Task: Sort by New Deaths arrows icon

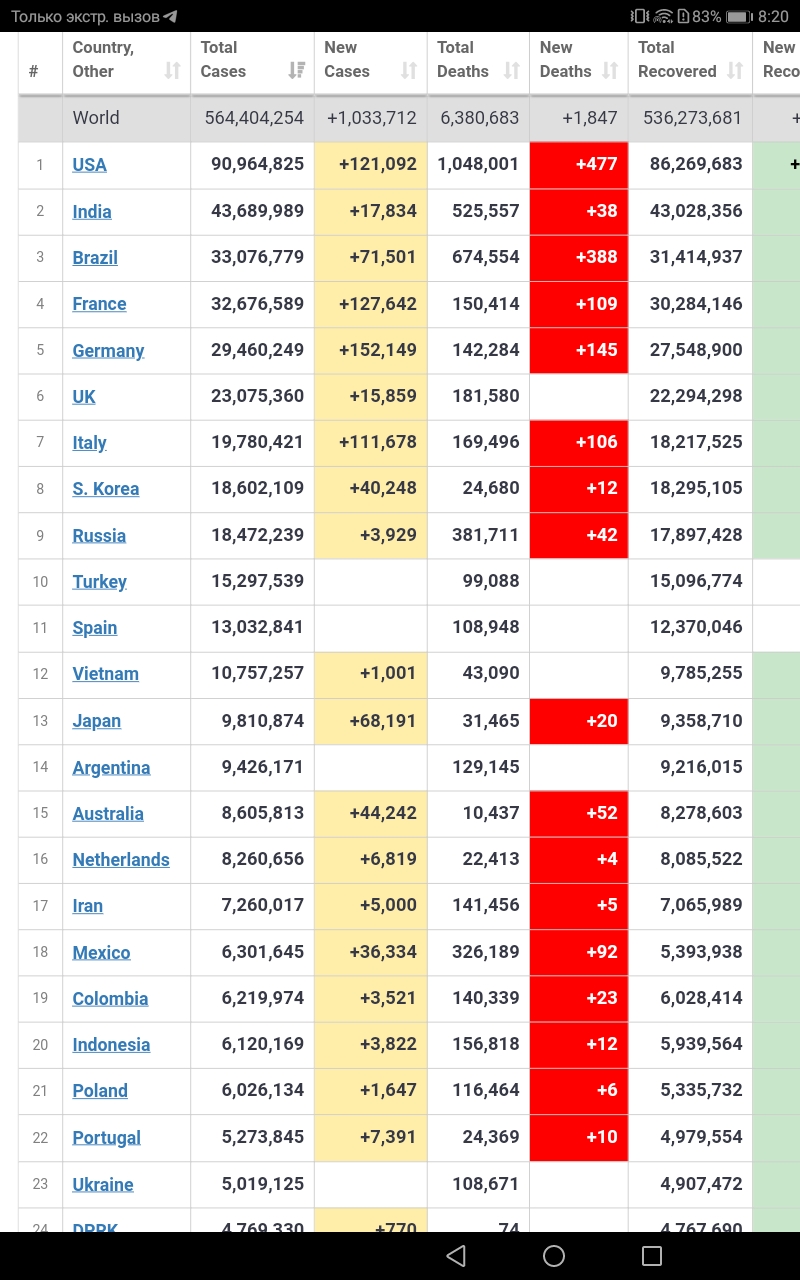Action: (610, 71)
